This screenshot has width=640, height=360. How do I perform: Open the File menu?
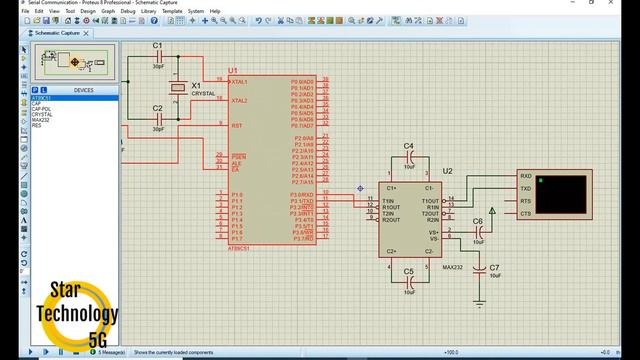(x=25, y=11)
